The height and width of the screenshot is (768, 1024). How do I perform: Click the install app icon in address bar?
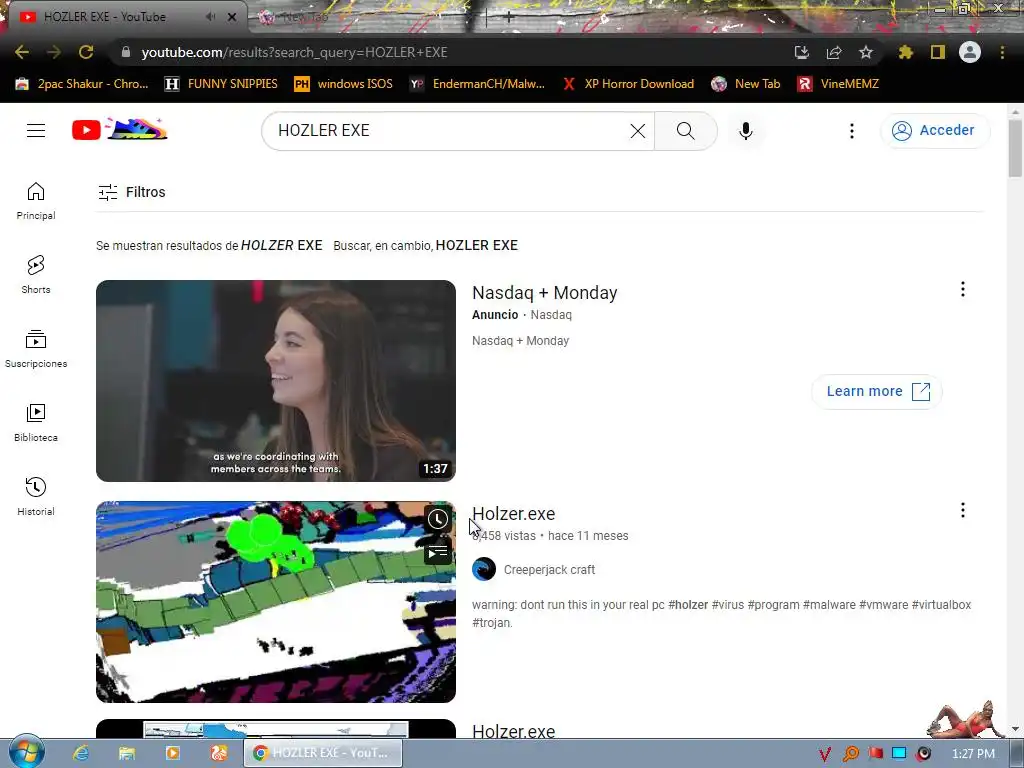pyautogui.click(x=801, y=52)
